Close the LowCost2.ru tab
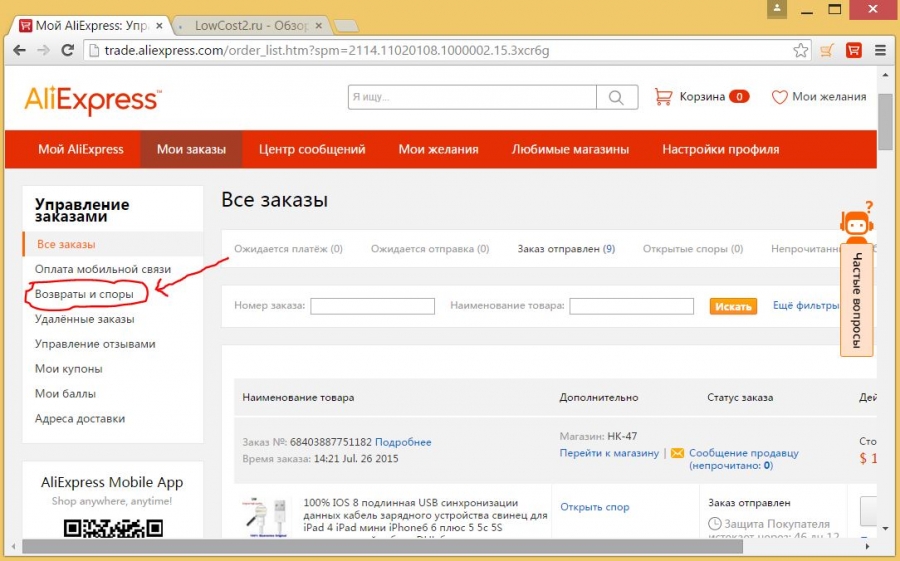900x561 pixels. click(319, 26)
